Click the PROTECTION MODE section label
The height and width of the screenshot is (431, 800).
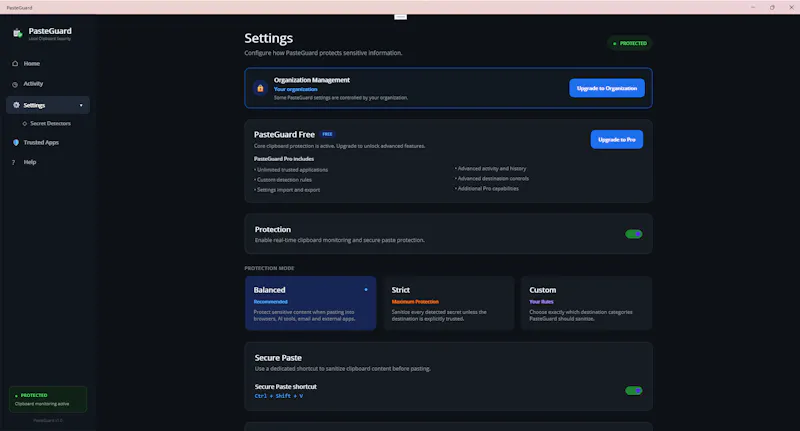pyautogui.click(x=269, y=268)
